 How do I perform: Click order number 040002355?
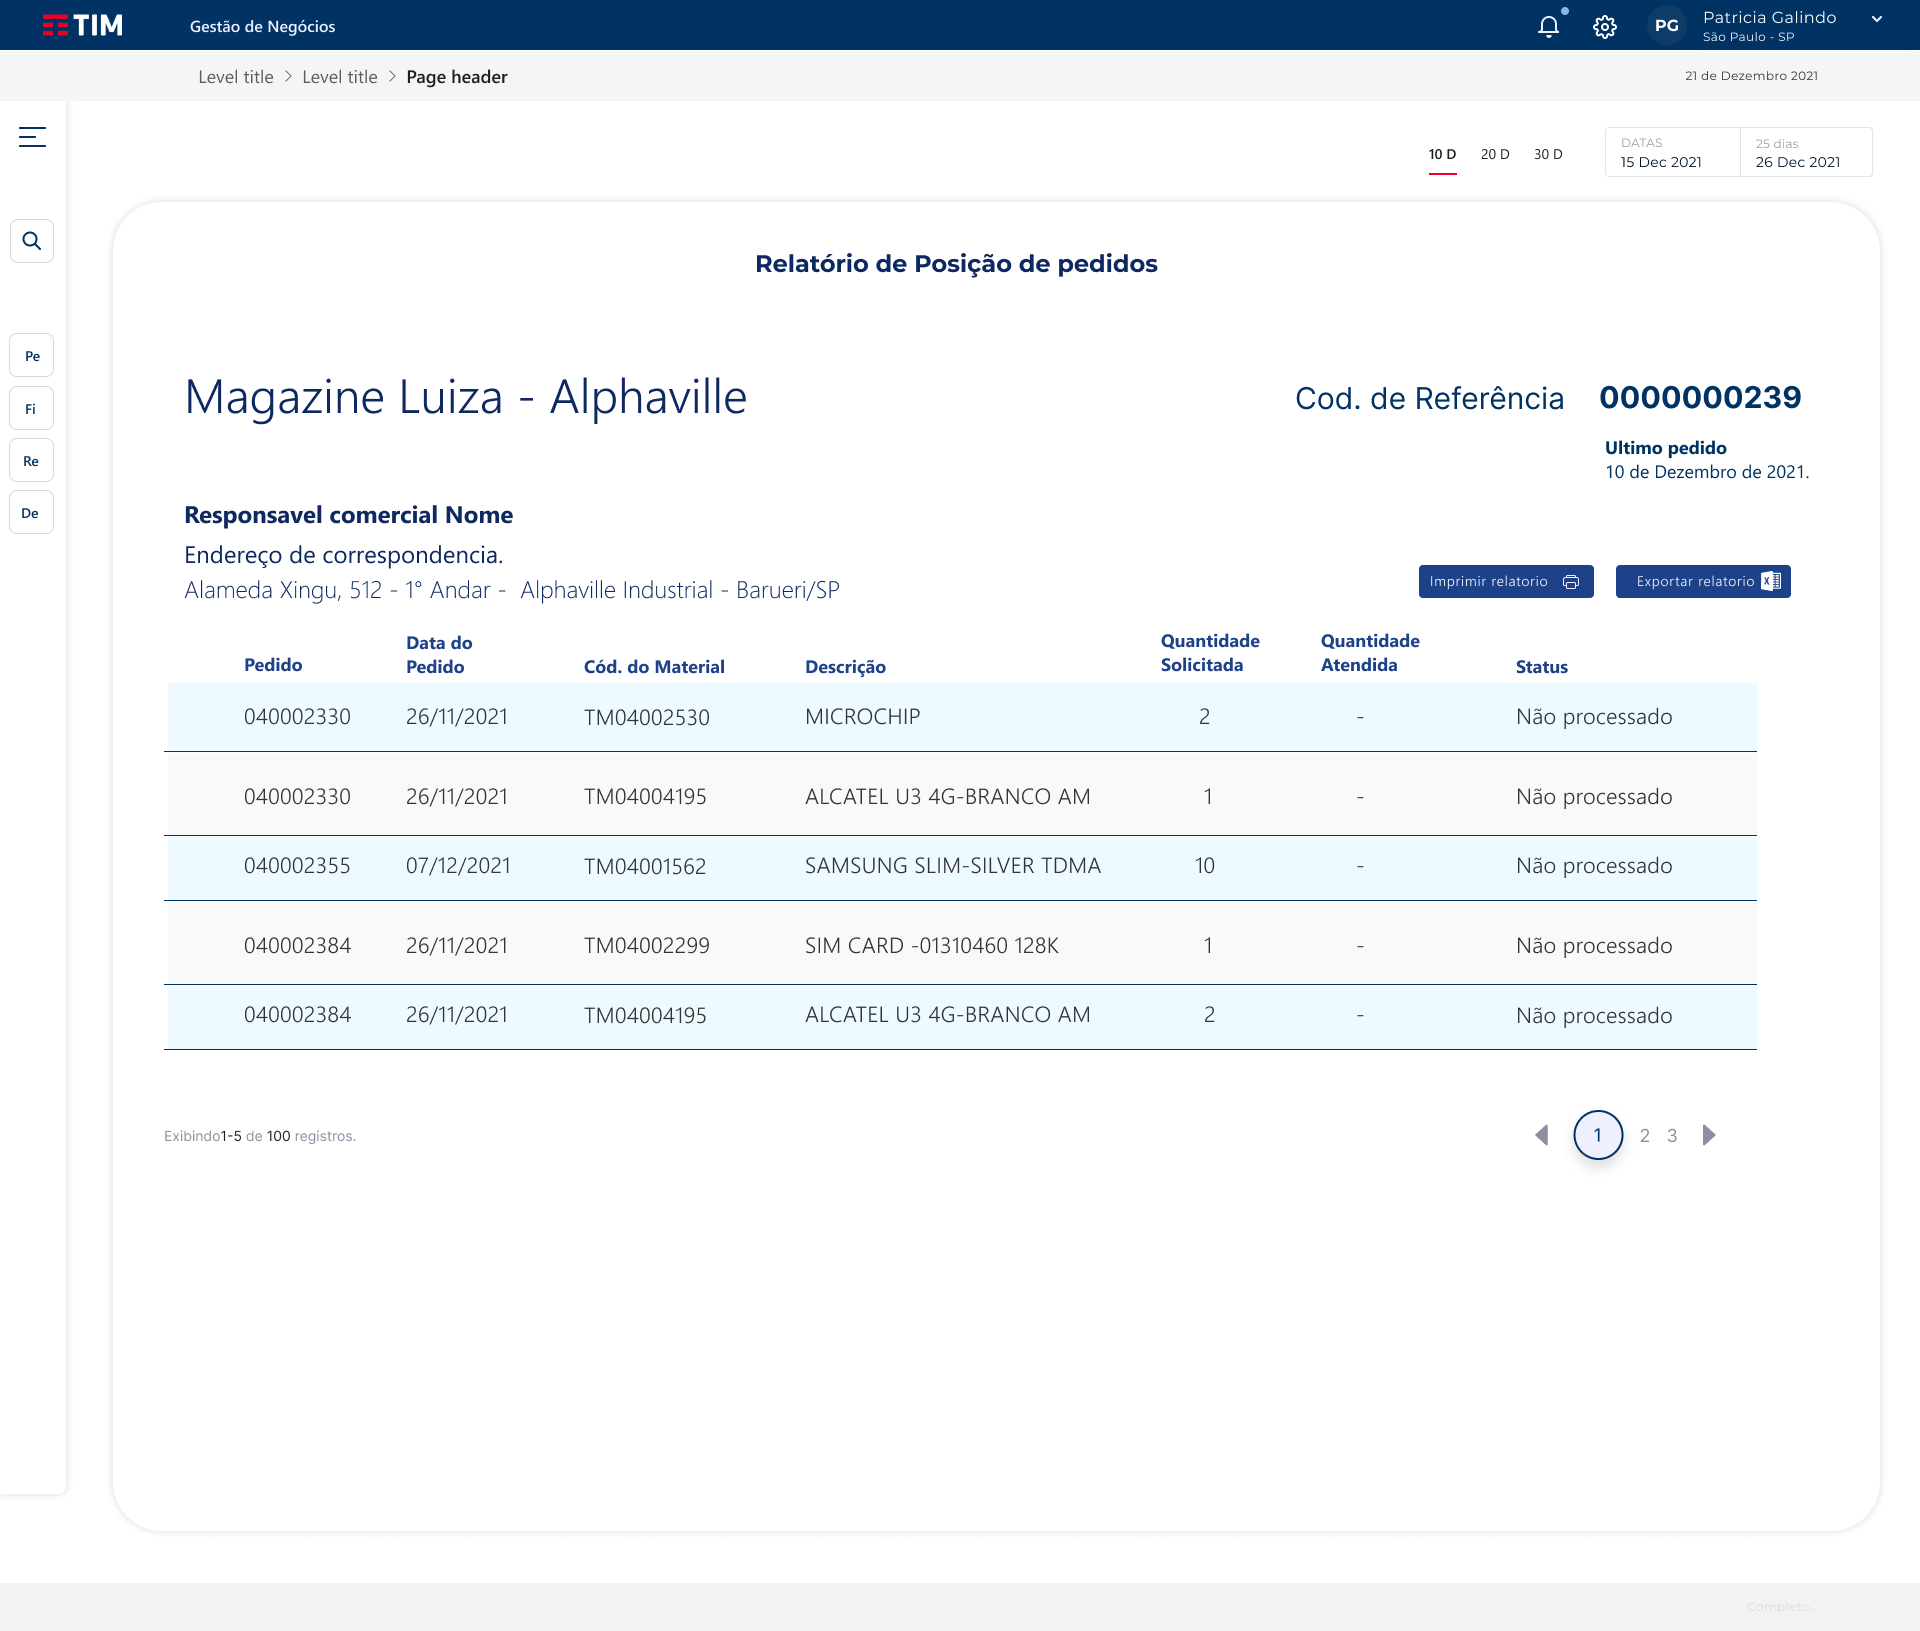(297, 866)
